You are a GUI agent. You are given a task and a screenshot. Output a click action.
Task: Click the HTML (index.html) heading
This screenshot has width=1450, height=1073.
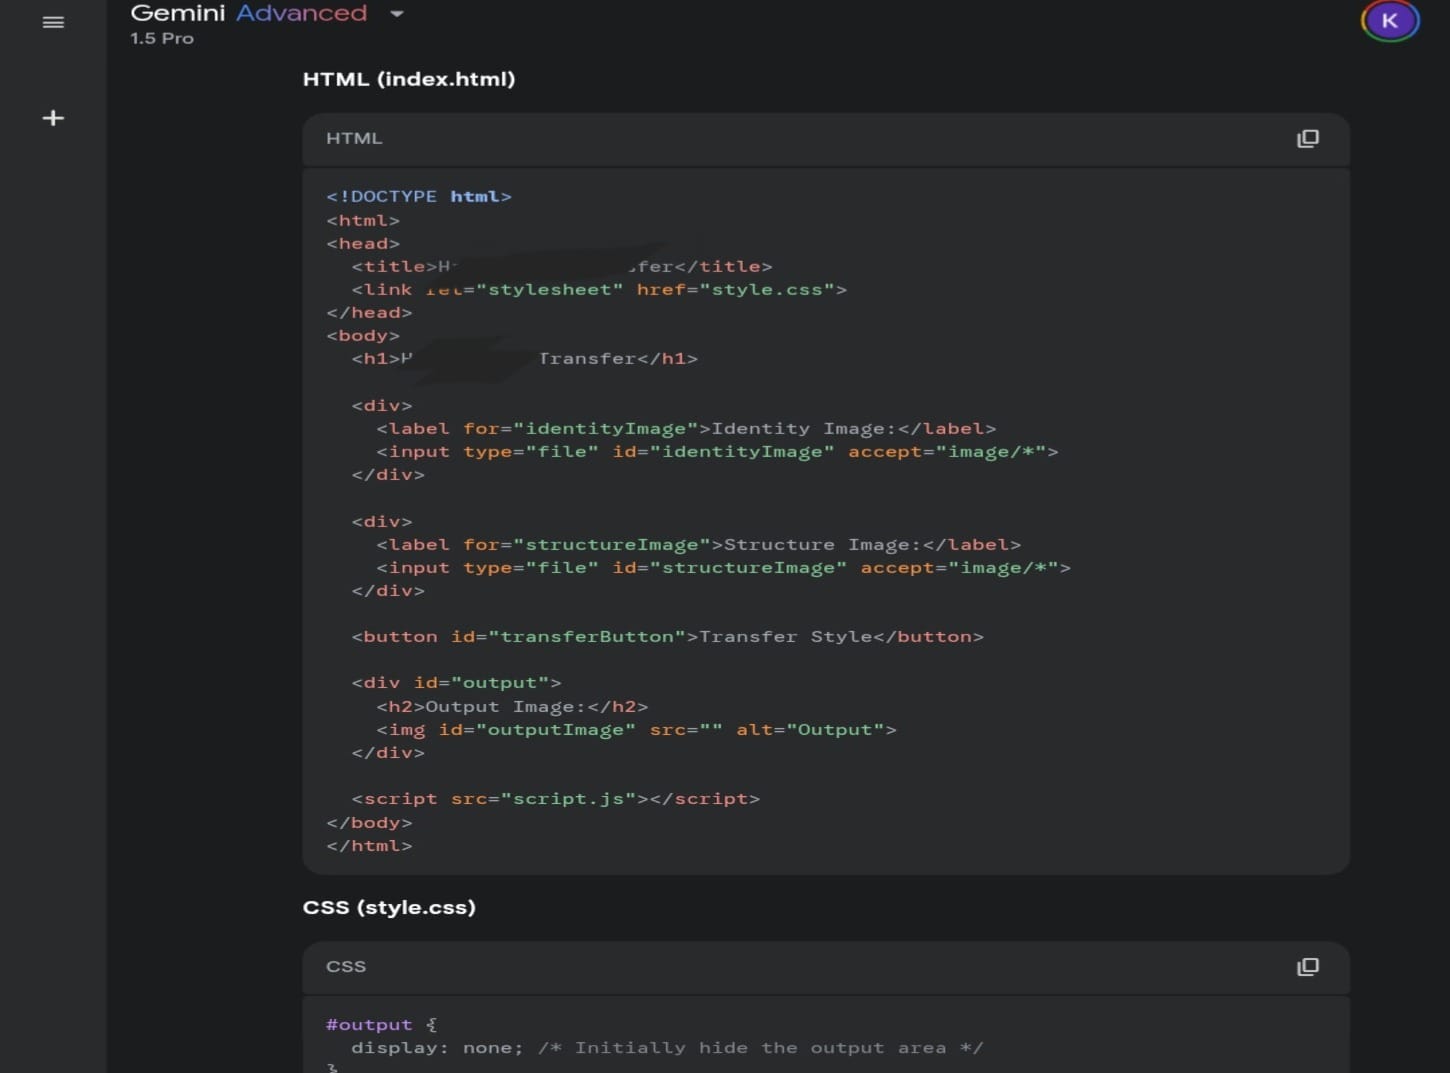coord(408,80)
